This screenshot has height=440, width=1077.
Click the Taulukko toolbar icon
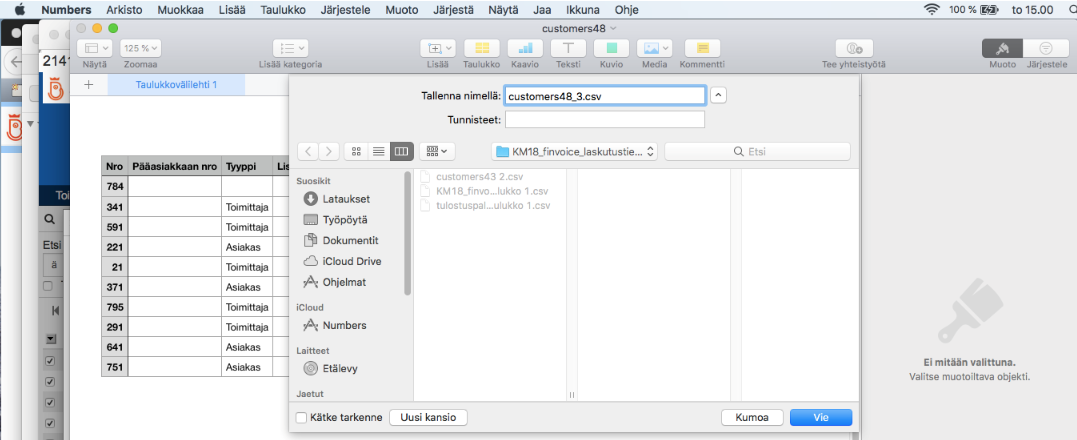tap(482, 48)
